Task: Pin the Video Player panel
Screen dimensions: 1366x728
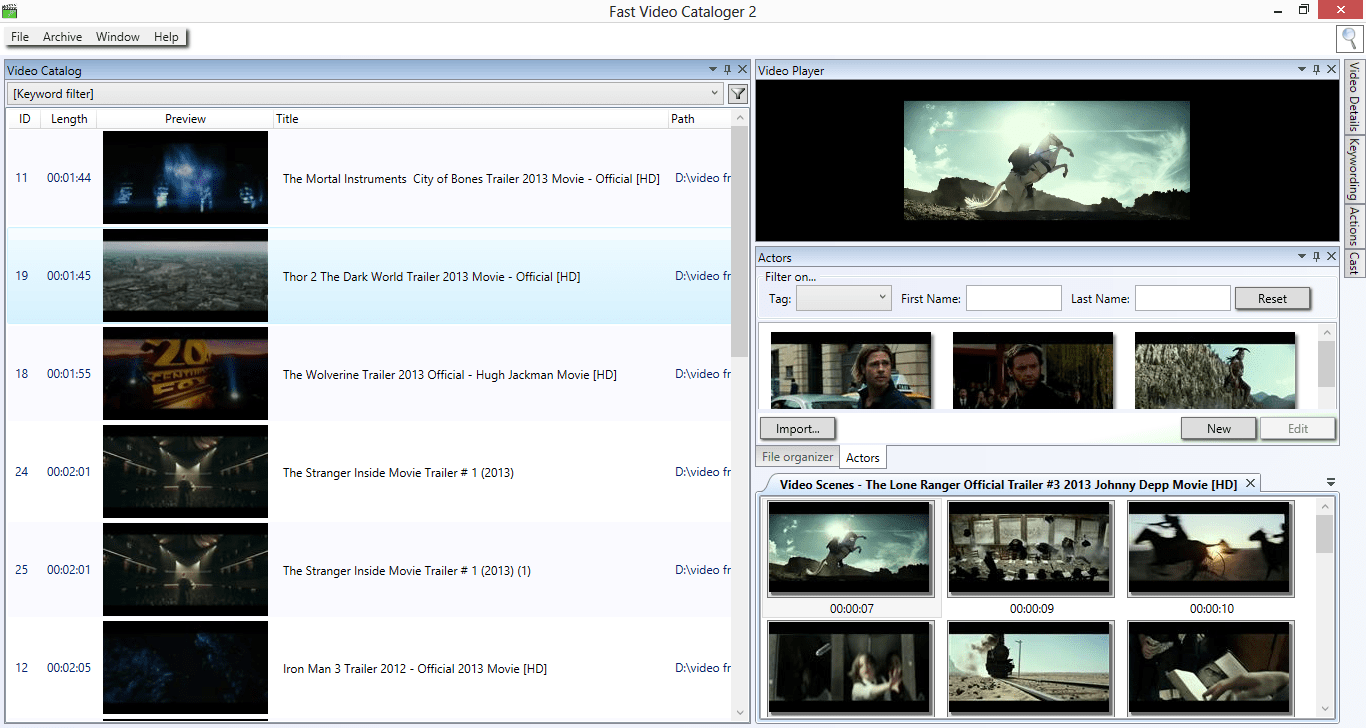Action: pos(1316,70)
